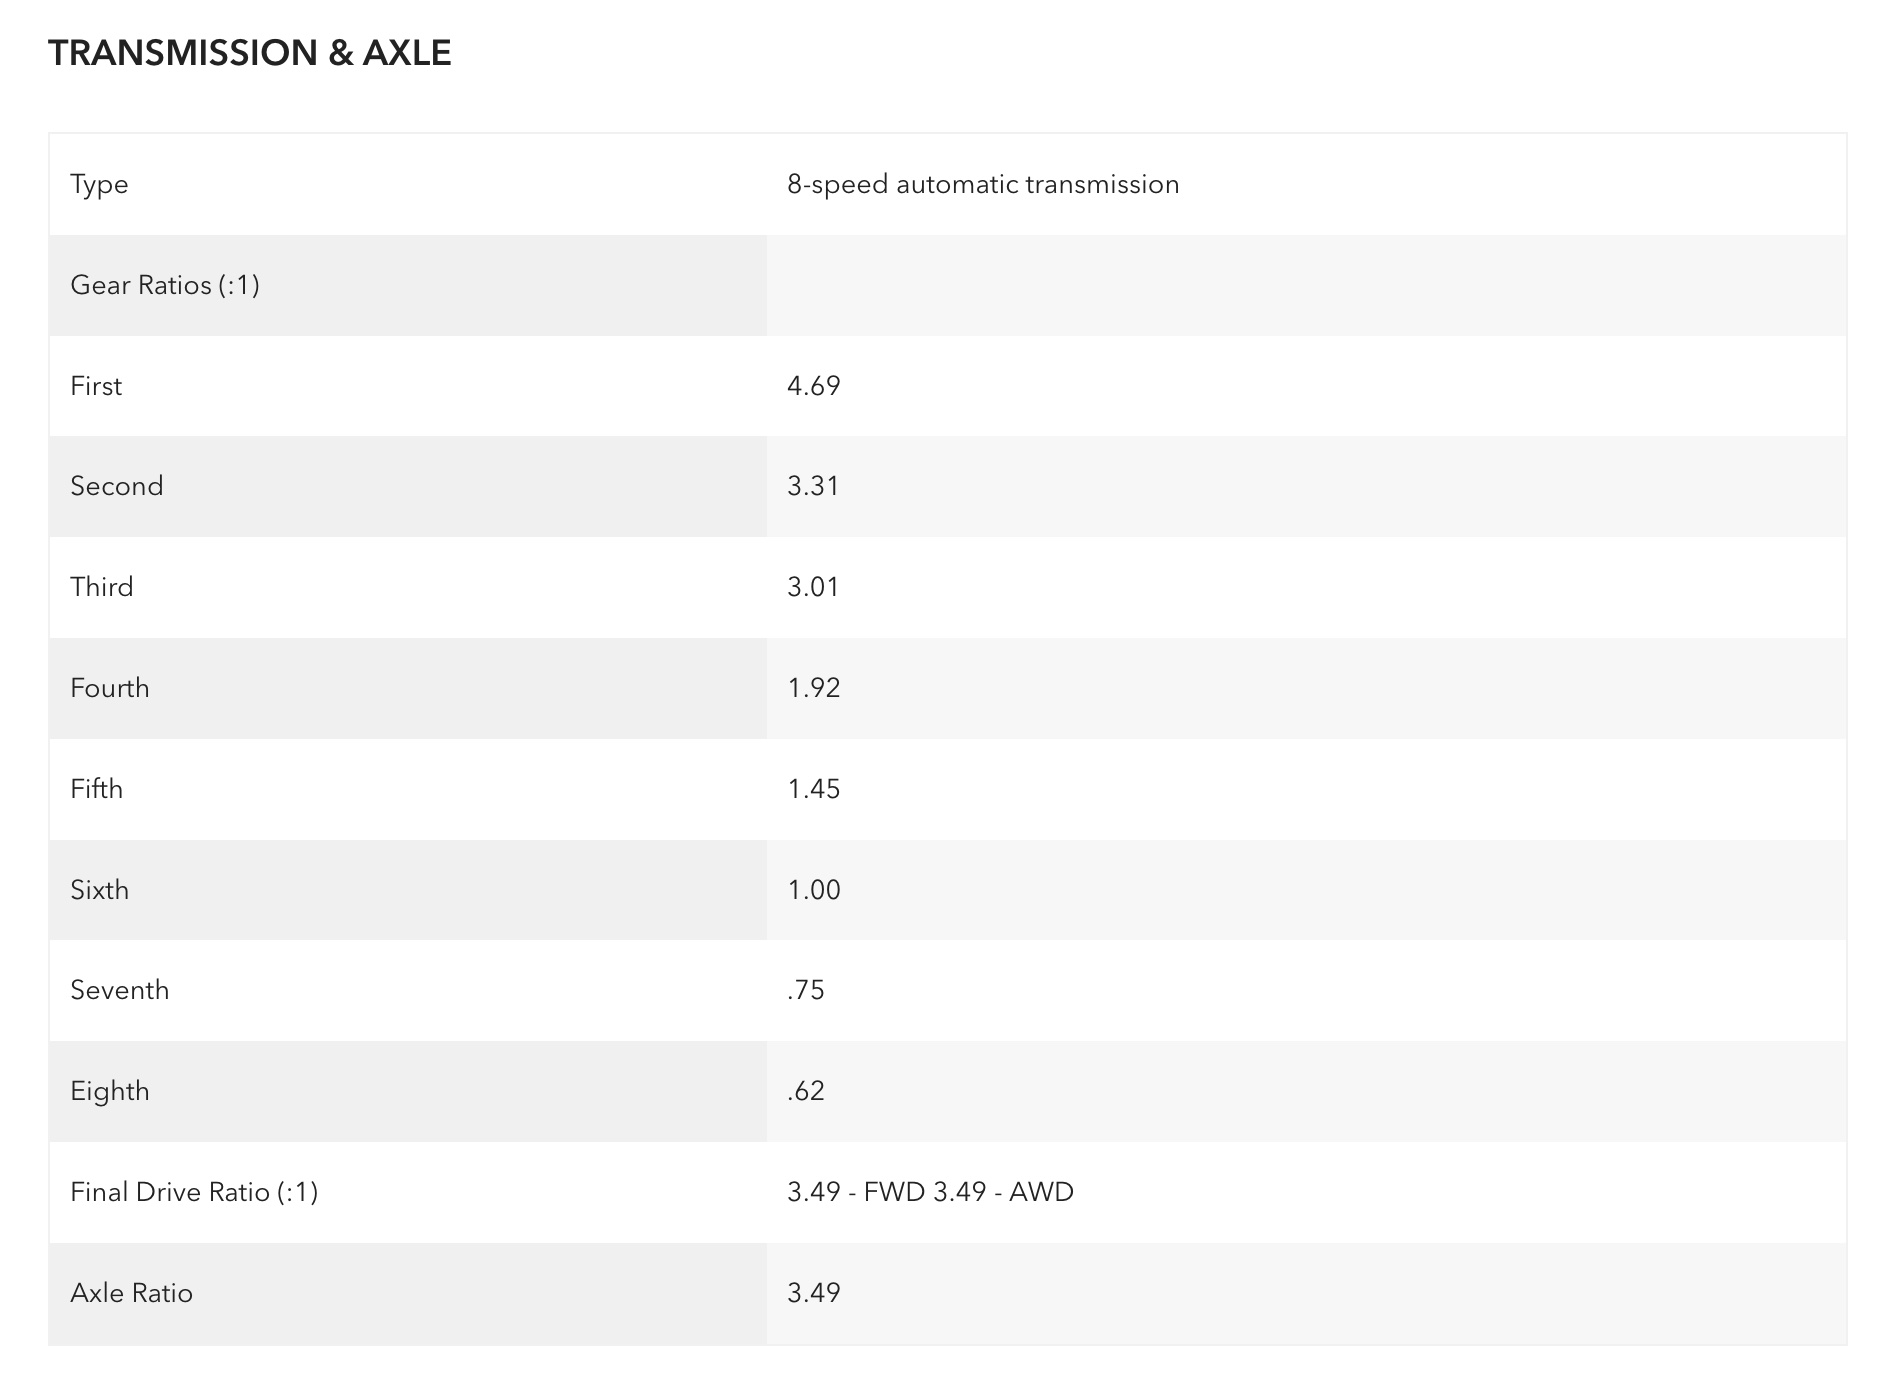This screenshot has height=1390, width=1890.
Task: Pick the 3.31 ratio value
Action: [813, 486]
